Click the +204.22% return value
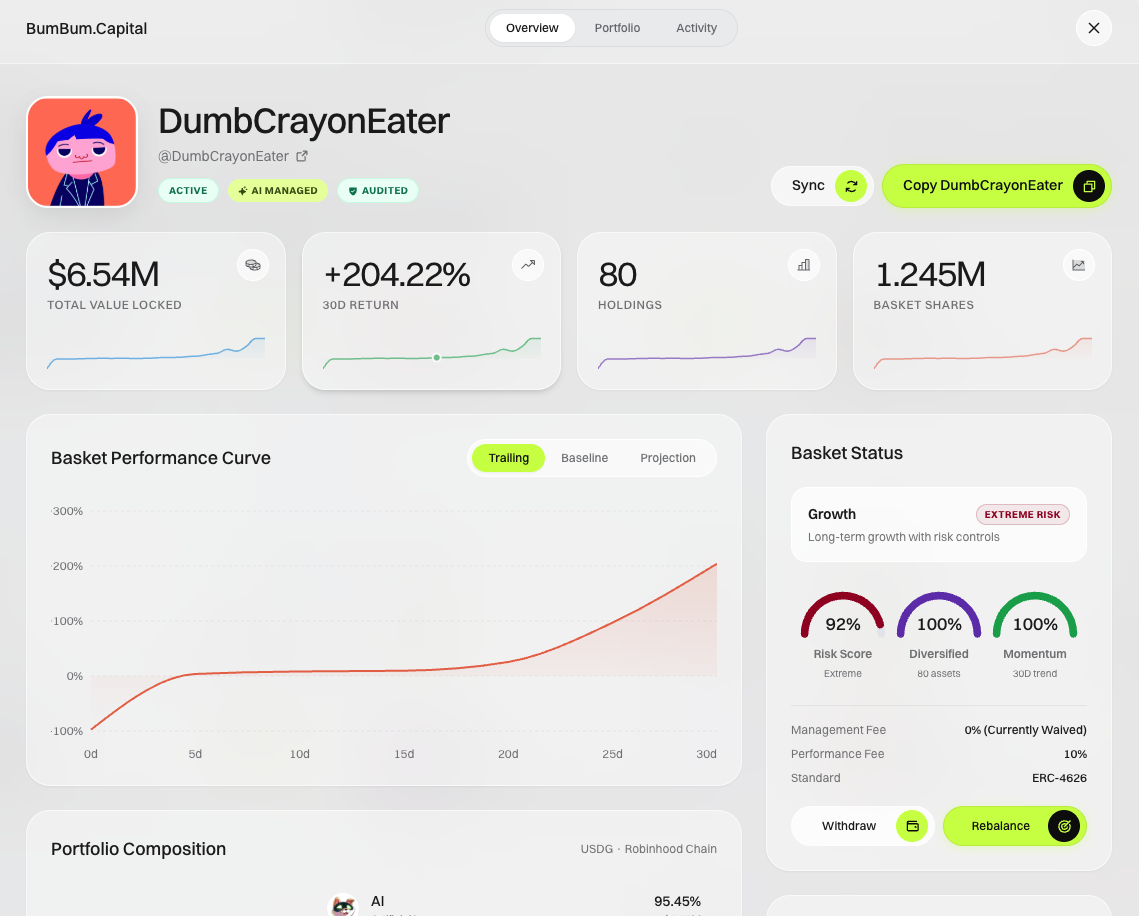This screenshot has width=1139, height=916. click(397, 275)
